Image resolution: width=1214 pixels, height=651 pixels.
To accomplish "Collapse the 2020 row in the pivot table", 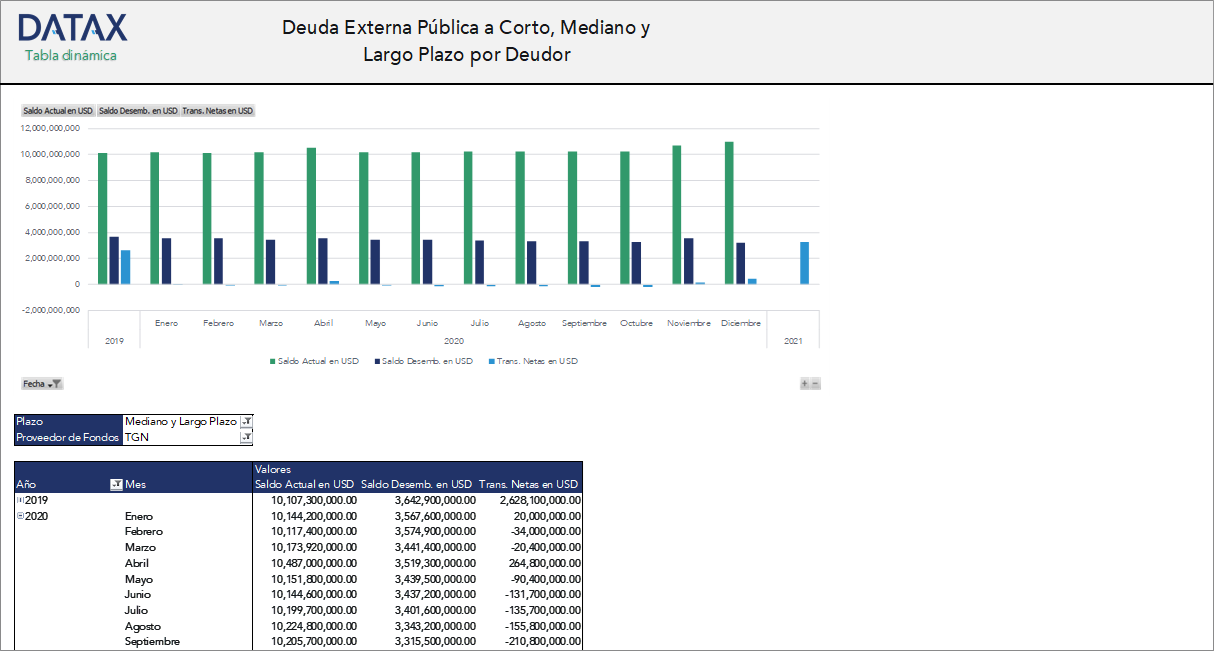I will [x=19, y=516].
